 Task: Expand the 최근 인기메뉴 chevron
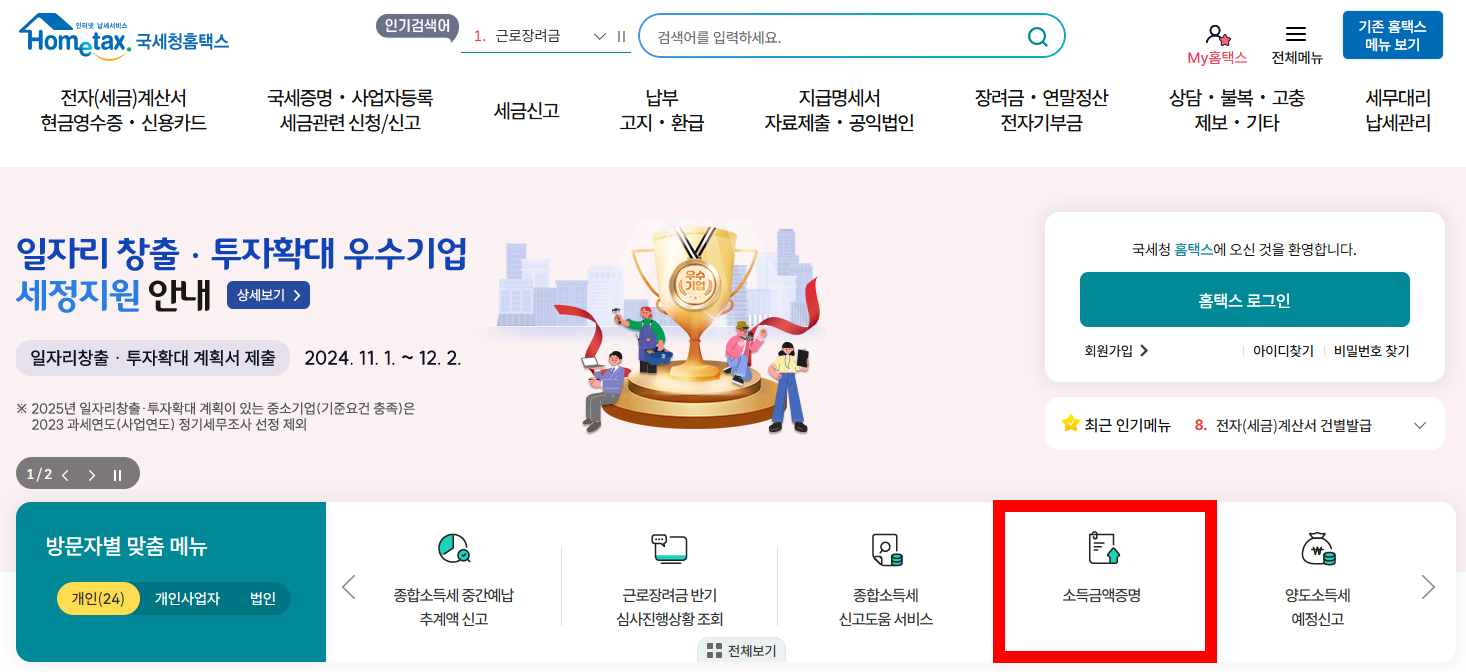[x=1420, y=425]
